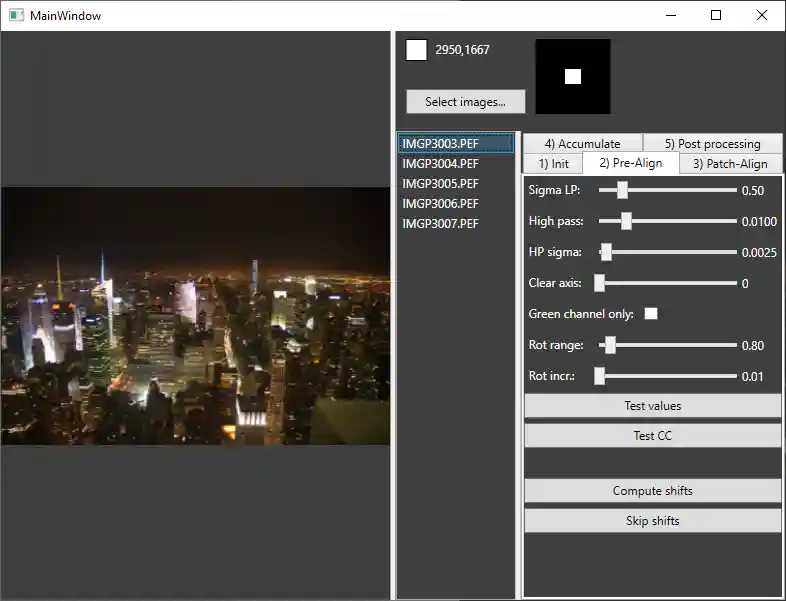The image size is (786, 601).
Task: Go to the 1) Init tab
Action: [553, 164]
